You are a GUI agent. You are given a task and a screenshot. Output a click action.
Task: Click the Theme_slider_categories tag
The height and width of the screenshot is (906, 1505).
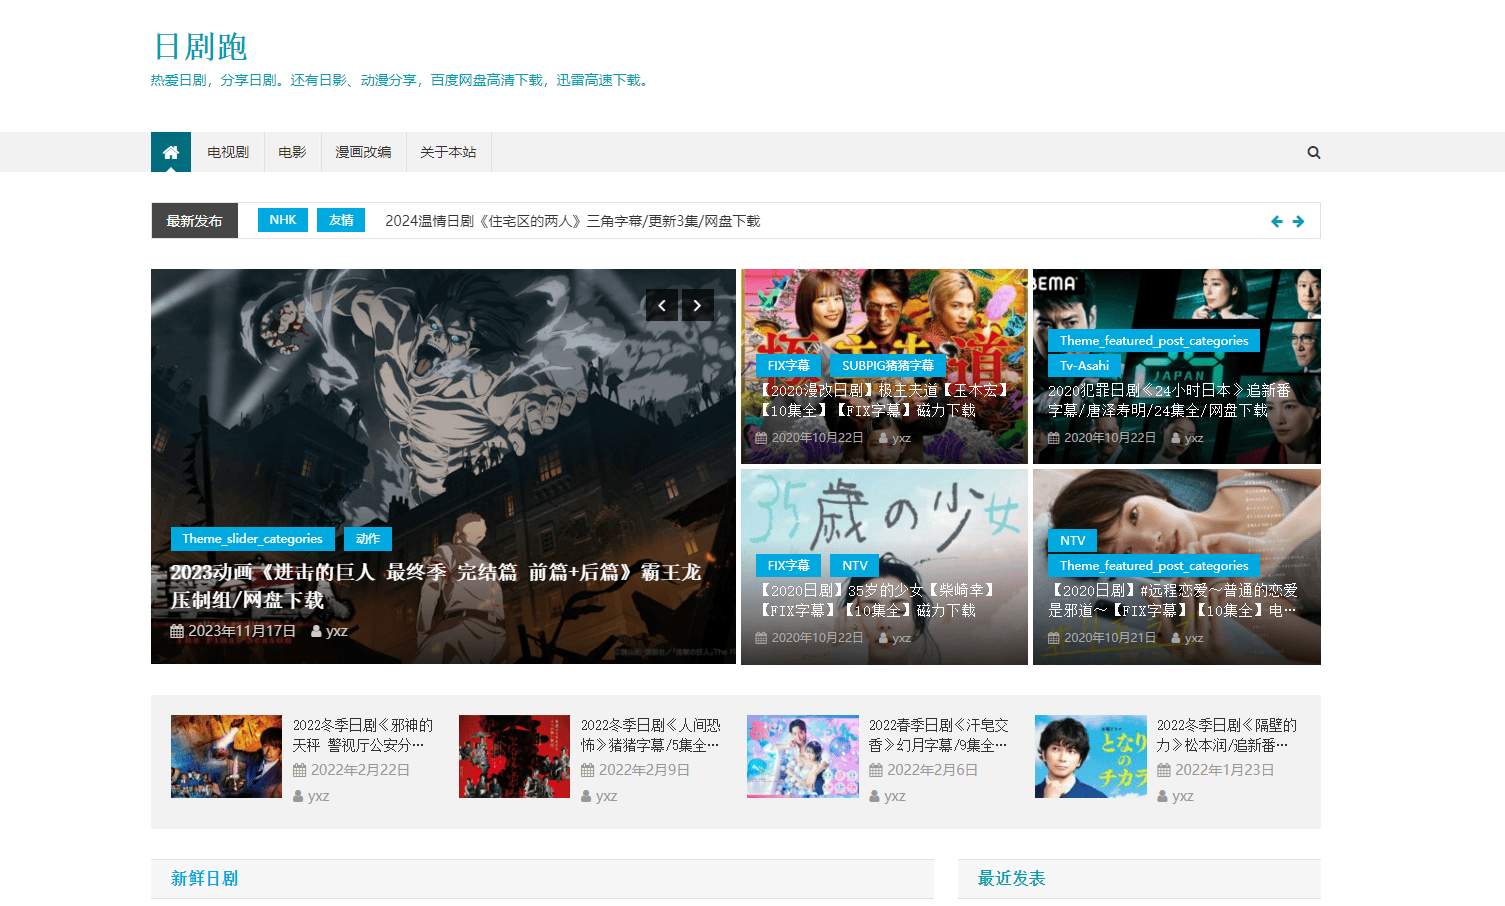252,539
